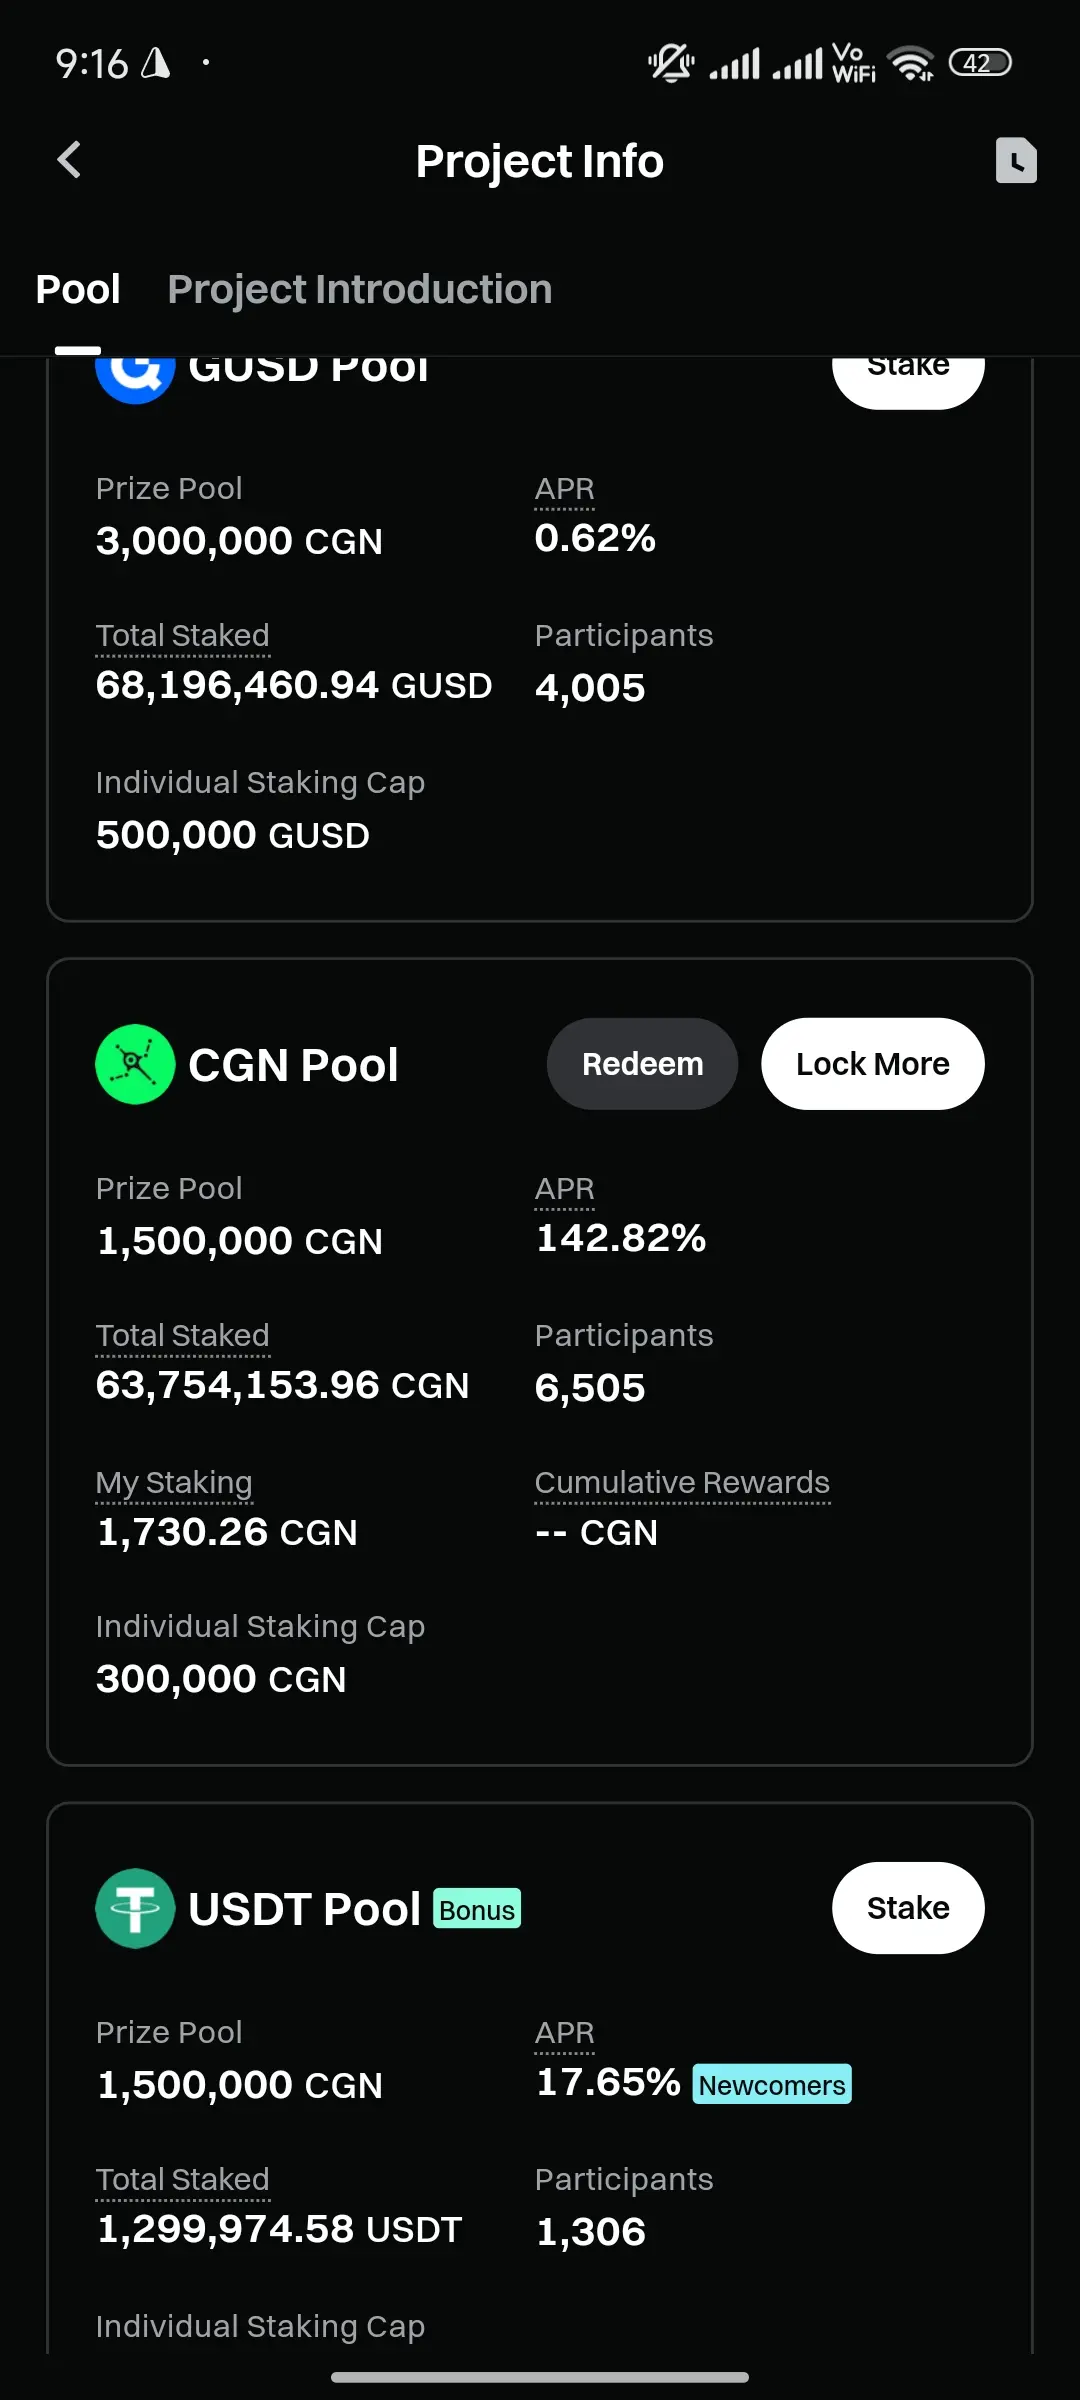The image size is (1080, 2400).
Task: Tap the battery indicator icon
Action: [x=980, y=63]
